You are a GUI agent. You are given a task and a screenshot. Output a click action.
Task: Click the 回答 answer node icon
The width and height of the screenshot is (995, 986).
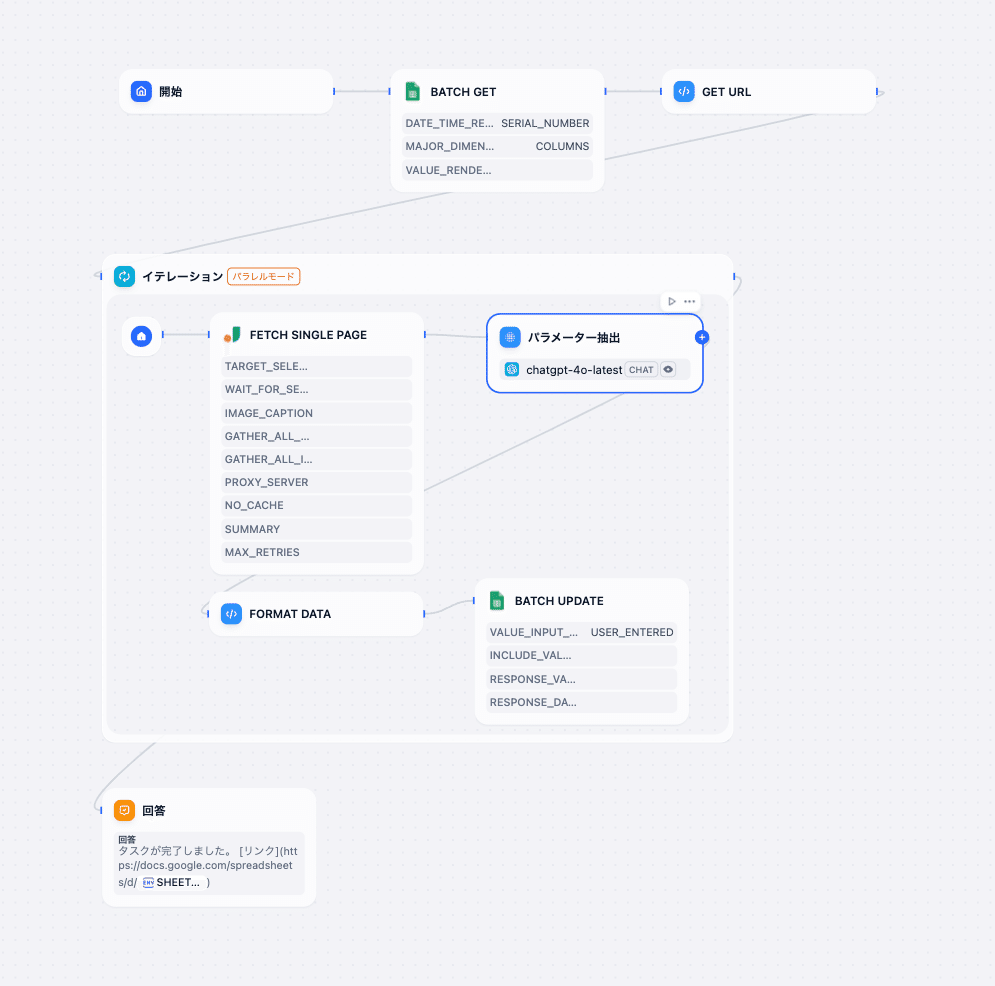point(124,810)
